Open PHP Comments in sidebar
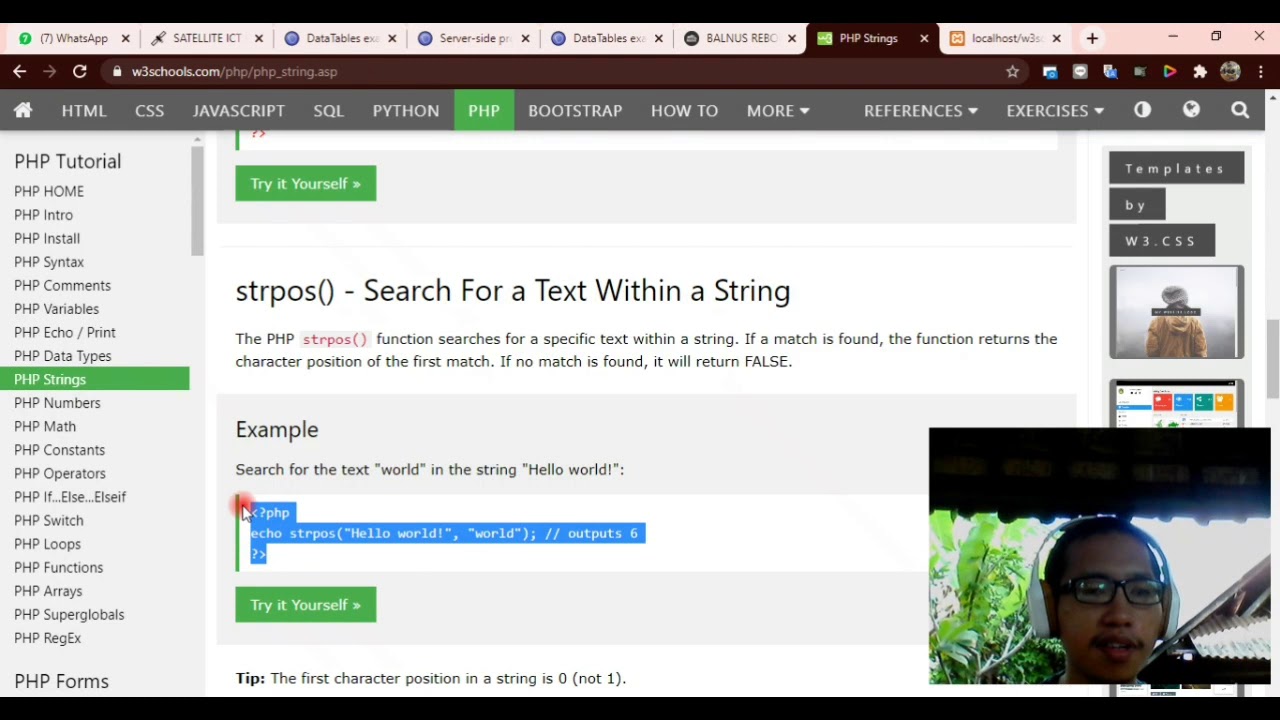Image resolution: width=1280 pixels, height=720 pixels. click(x=62, y=285)
